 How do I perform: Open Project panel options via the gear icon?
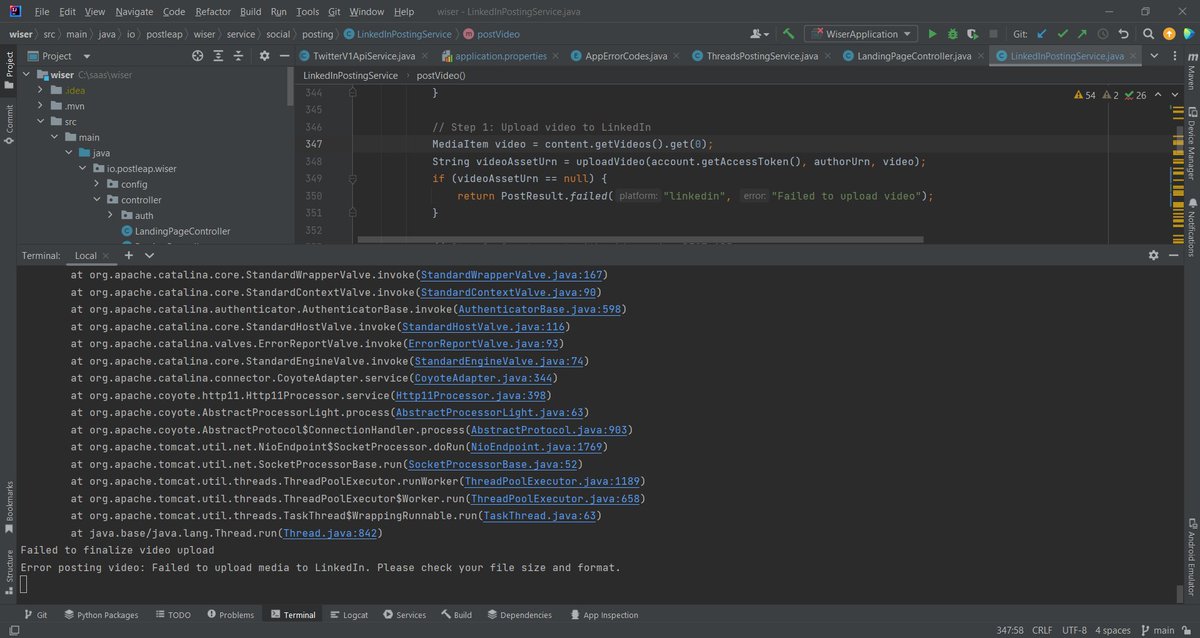coord(264,56)
